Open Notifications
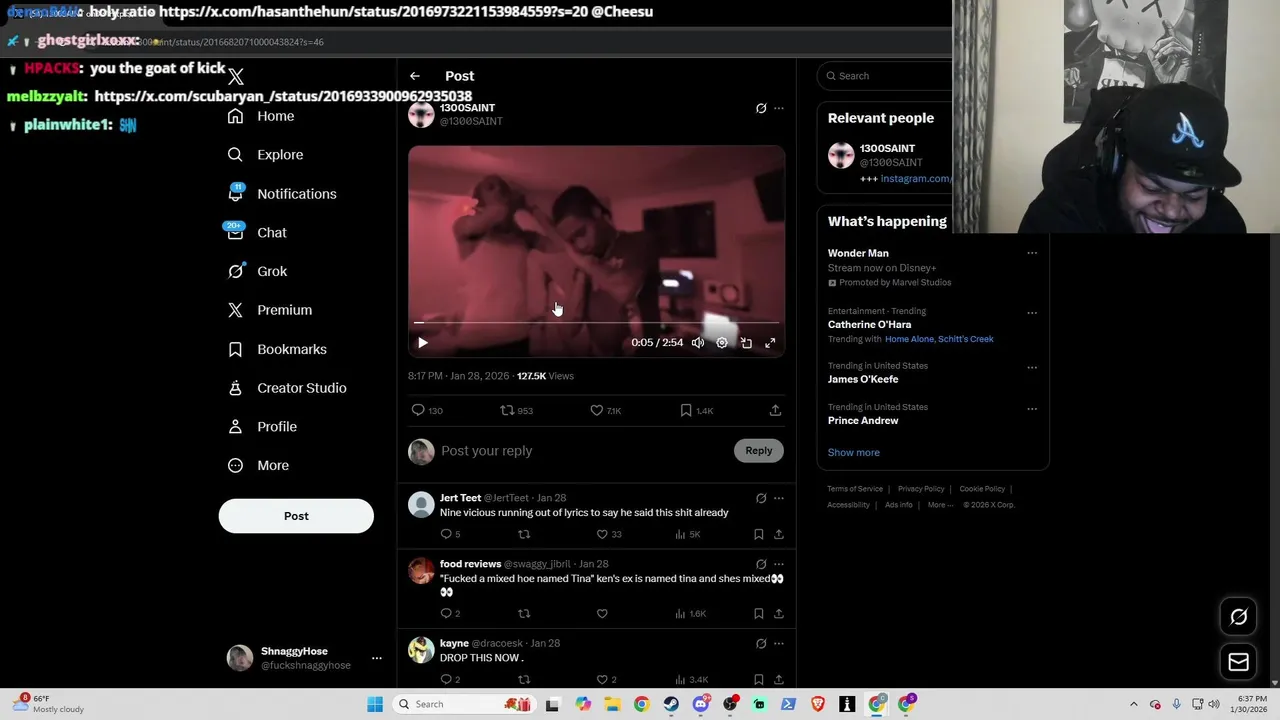This screenshot has height=720, width=1280. click(x=282, y=194)
